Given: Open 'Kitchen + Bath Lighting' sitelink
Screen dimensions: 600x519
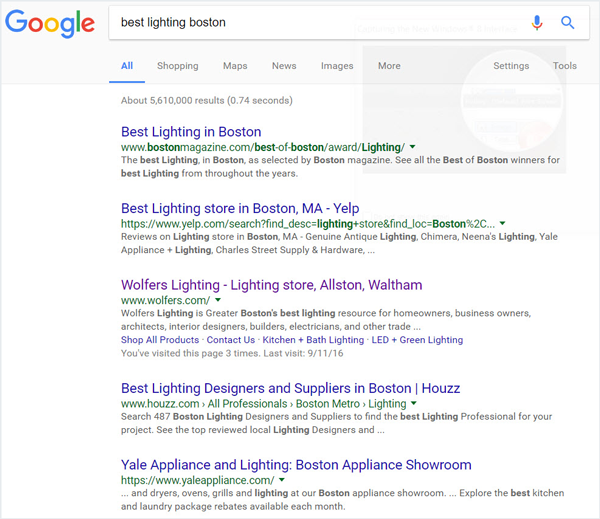Looking at the screenshot, I should [313, 340].
